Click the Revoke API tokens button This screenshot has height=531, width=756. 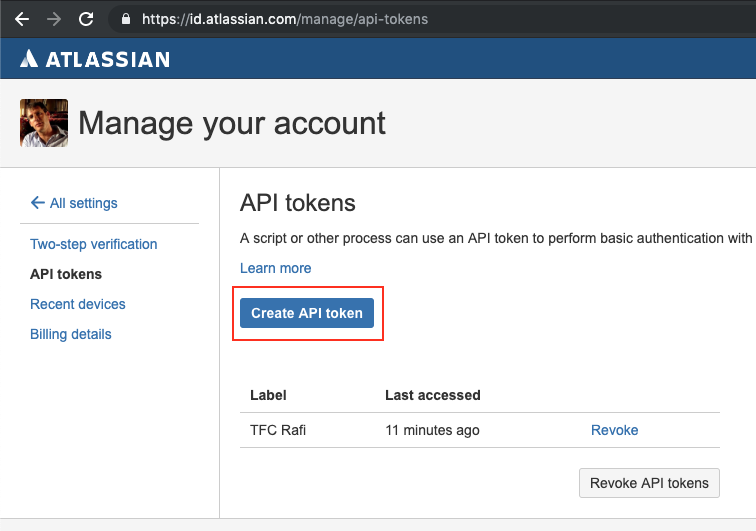point(649,482)
